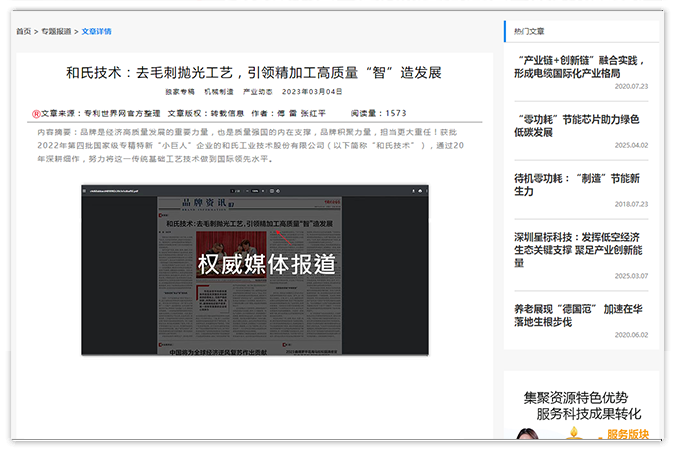Click the date 2020.07.23
674x455 pixels.
[x=631, y=86]
